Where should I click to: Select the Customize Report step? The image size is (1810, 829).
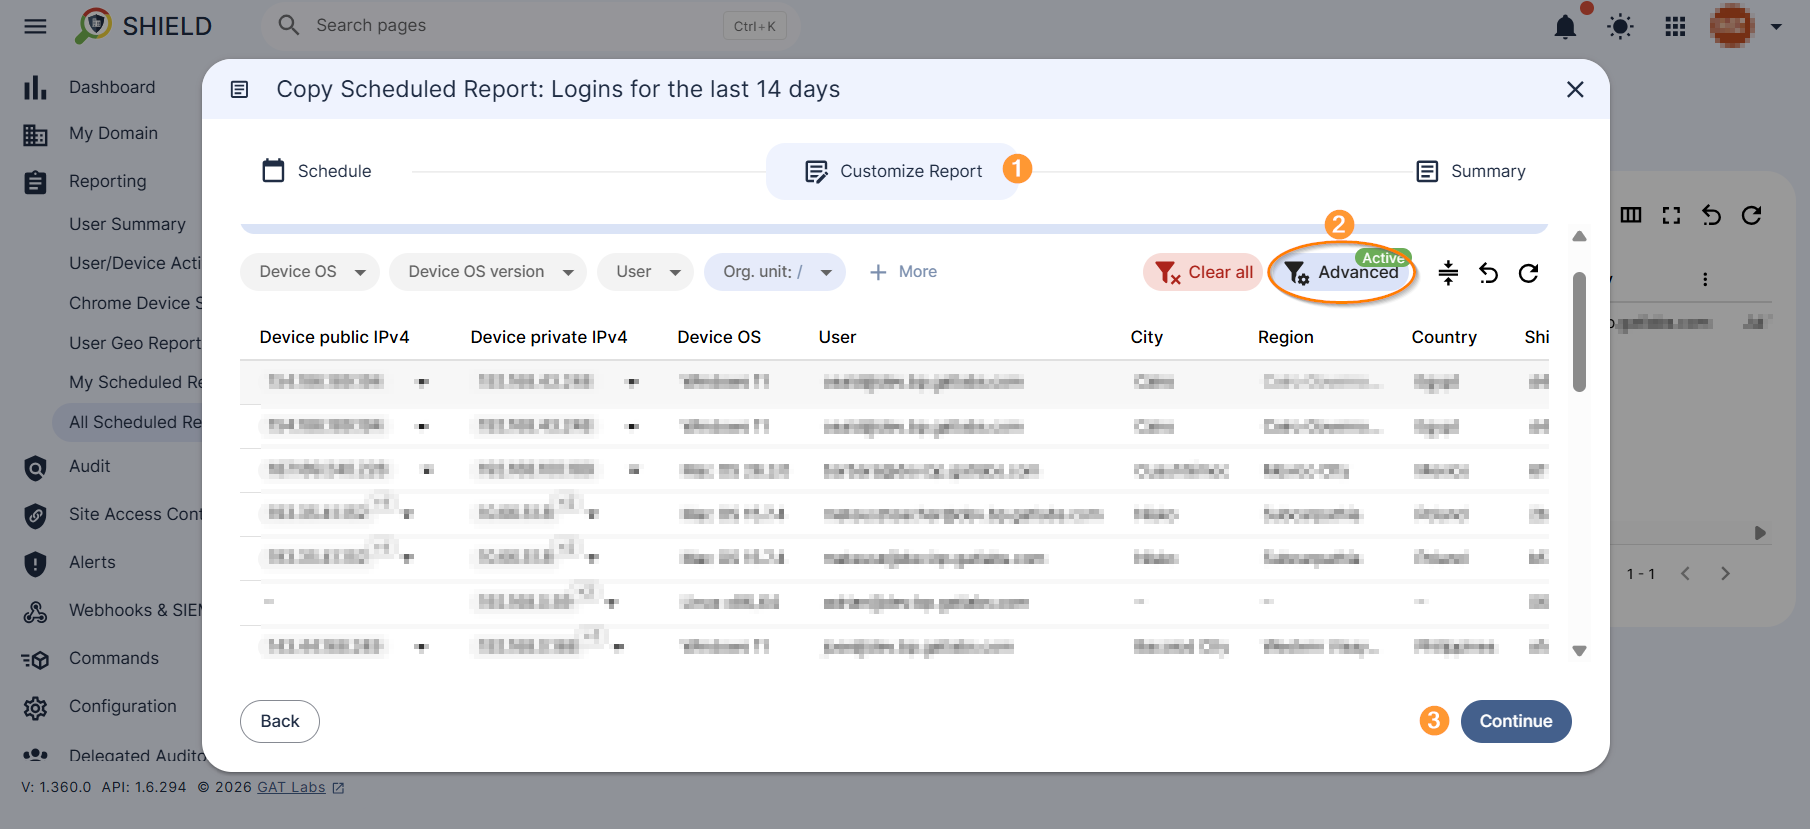[893, 171]
